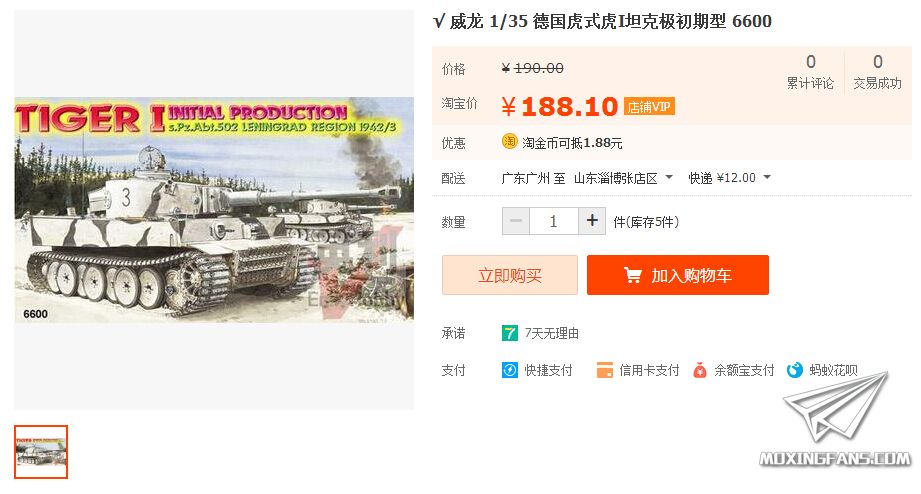This screenshot has height=494, width=921.
Task: Open the 交易成功 transactions count
Action: 878,72
